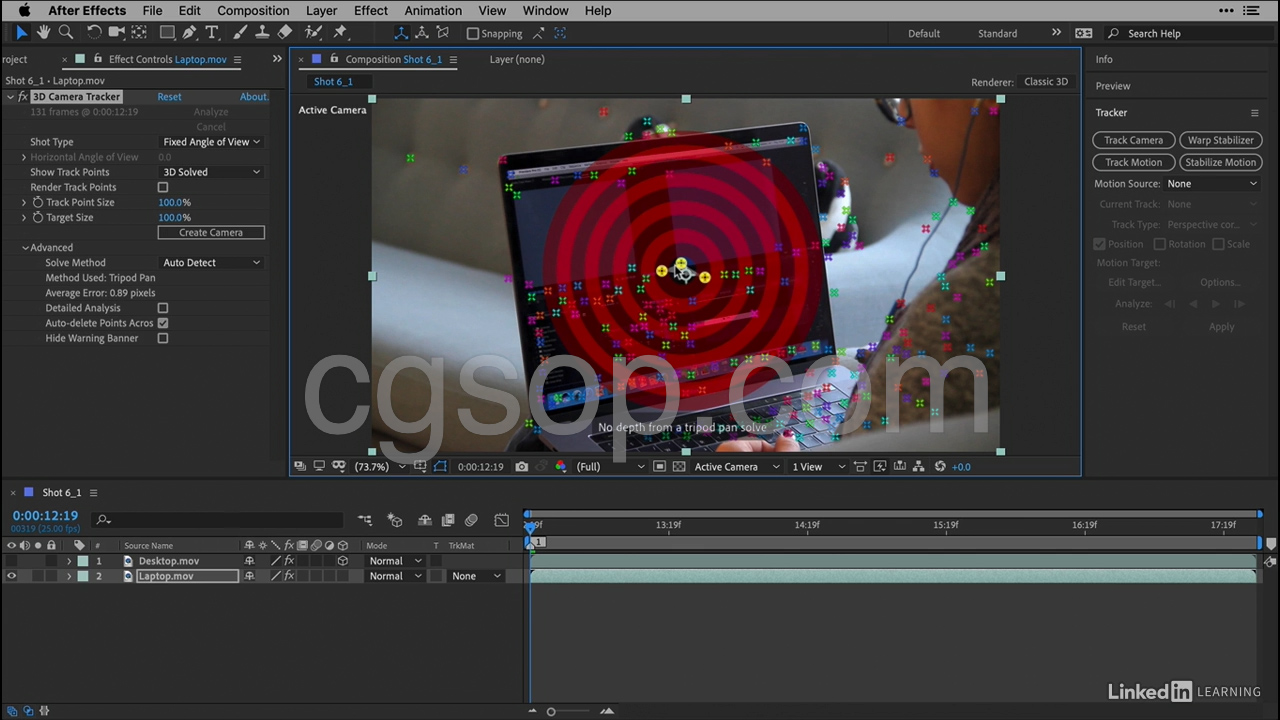Open the Composition menu
The image size is (1280, 720).
coord(253,11)
